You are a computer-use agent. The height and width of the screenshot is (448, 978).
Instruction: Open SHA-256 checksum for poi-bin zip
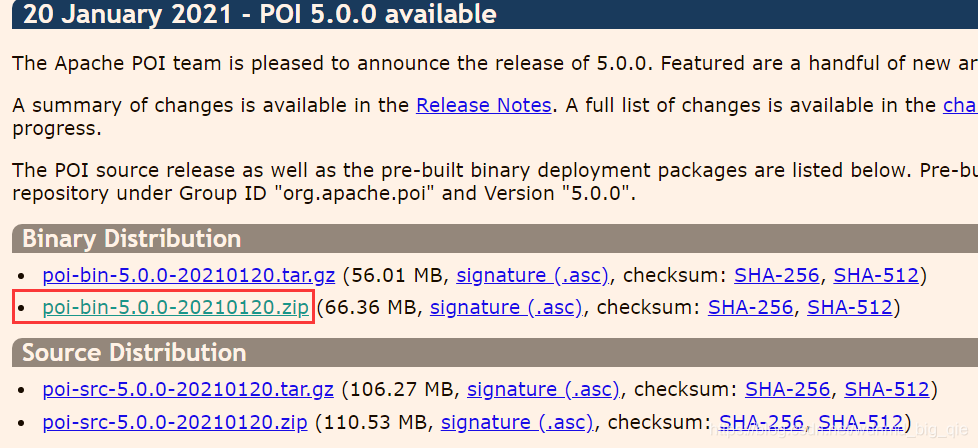(x=750, y=308)
